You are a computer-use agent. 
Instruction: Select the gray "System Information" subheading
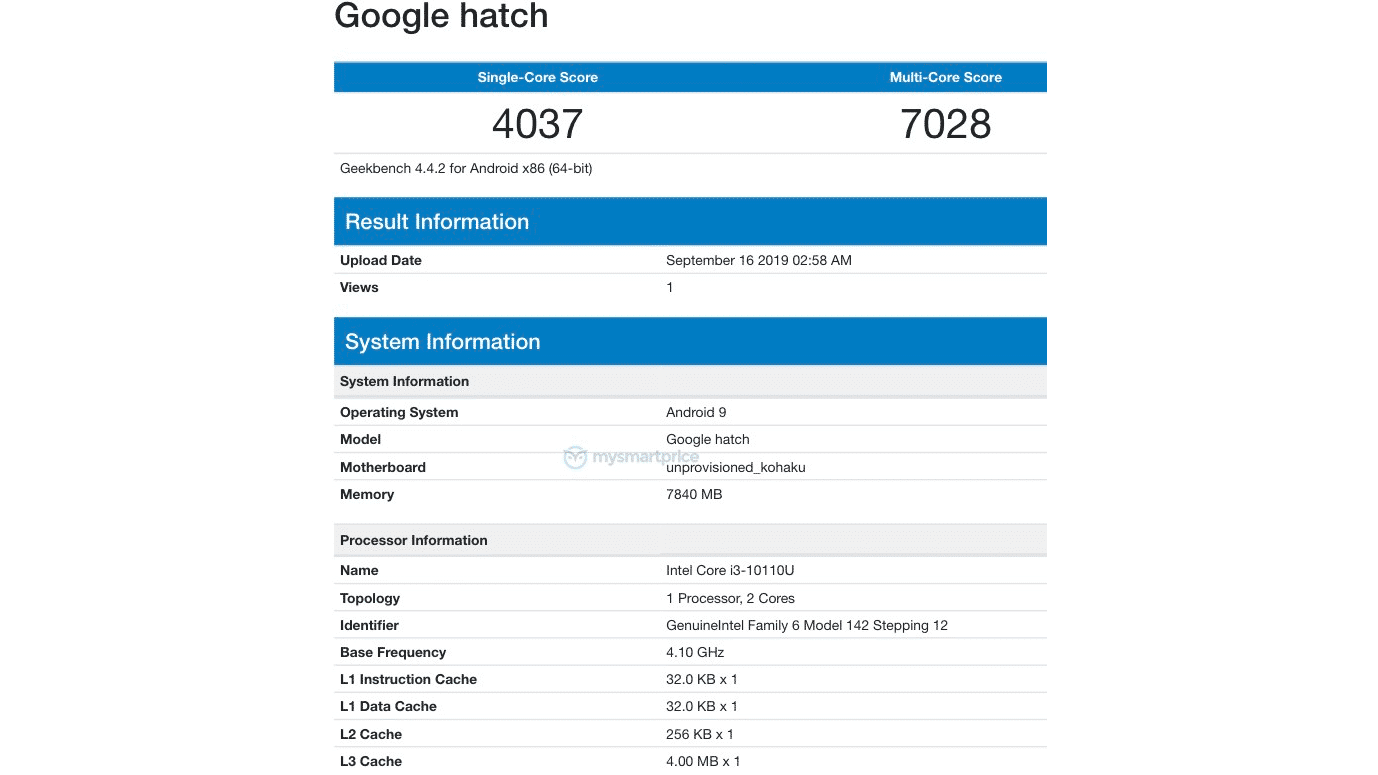(x=404, y=381)
